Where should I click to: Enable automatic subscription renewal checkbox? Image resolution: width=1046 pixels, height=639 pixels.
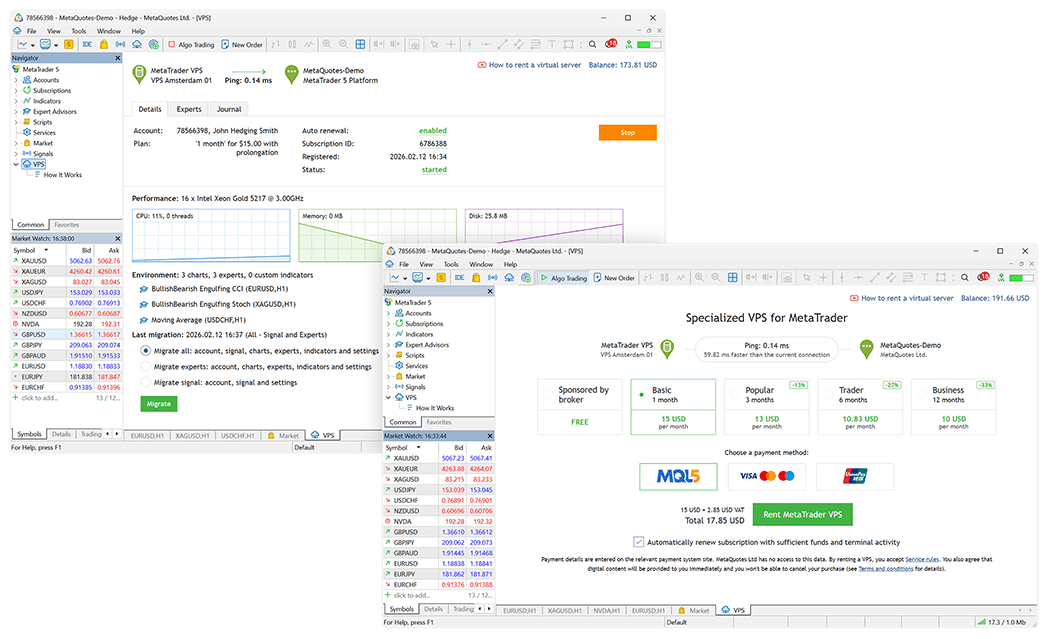638,540
